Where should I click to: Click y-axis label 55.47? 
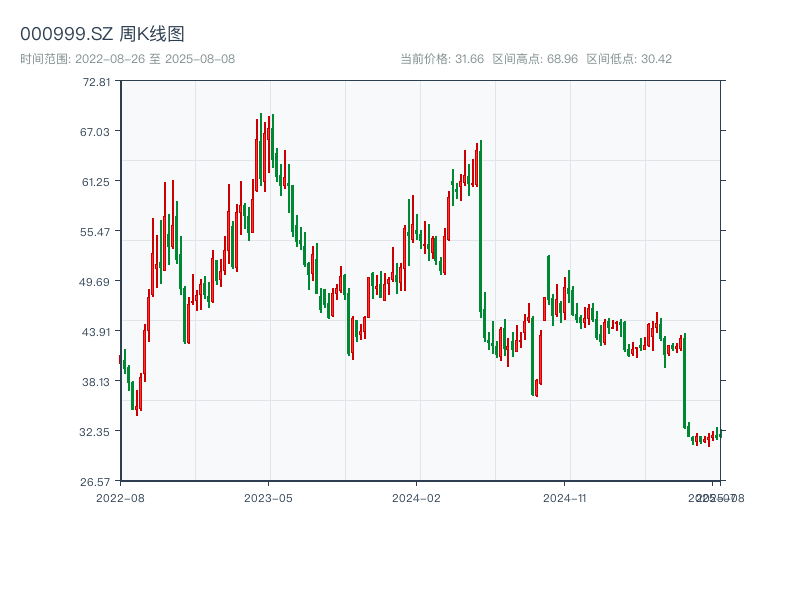pos(95,232)
